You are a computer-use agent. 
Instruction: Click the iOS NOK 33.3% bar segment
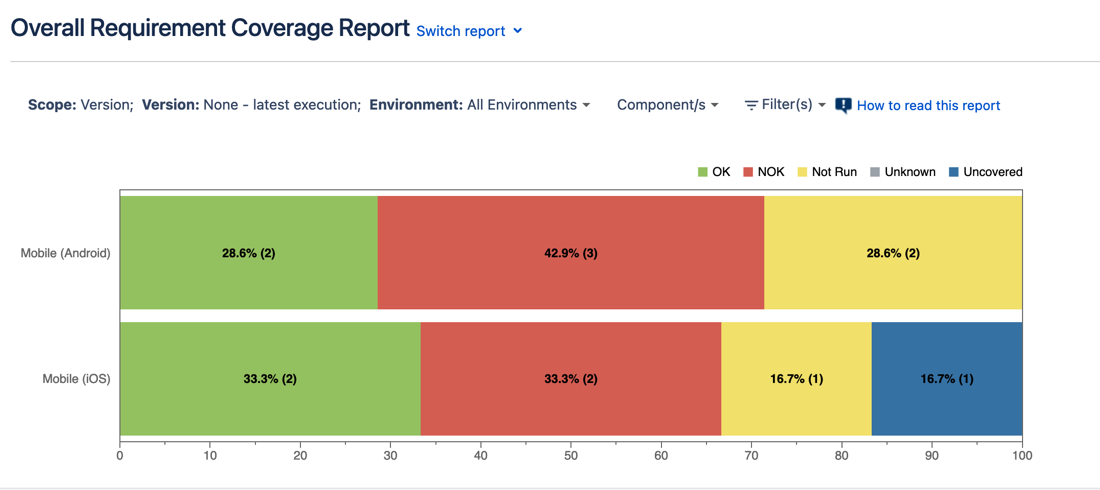[570, 379]
